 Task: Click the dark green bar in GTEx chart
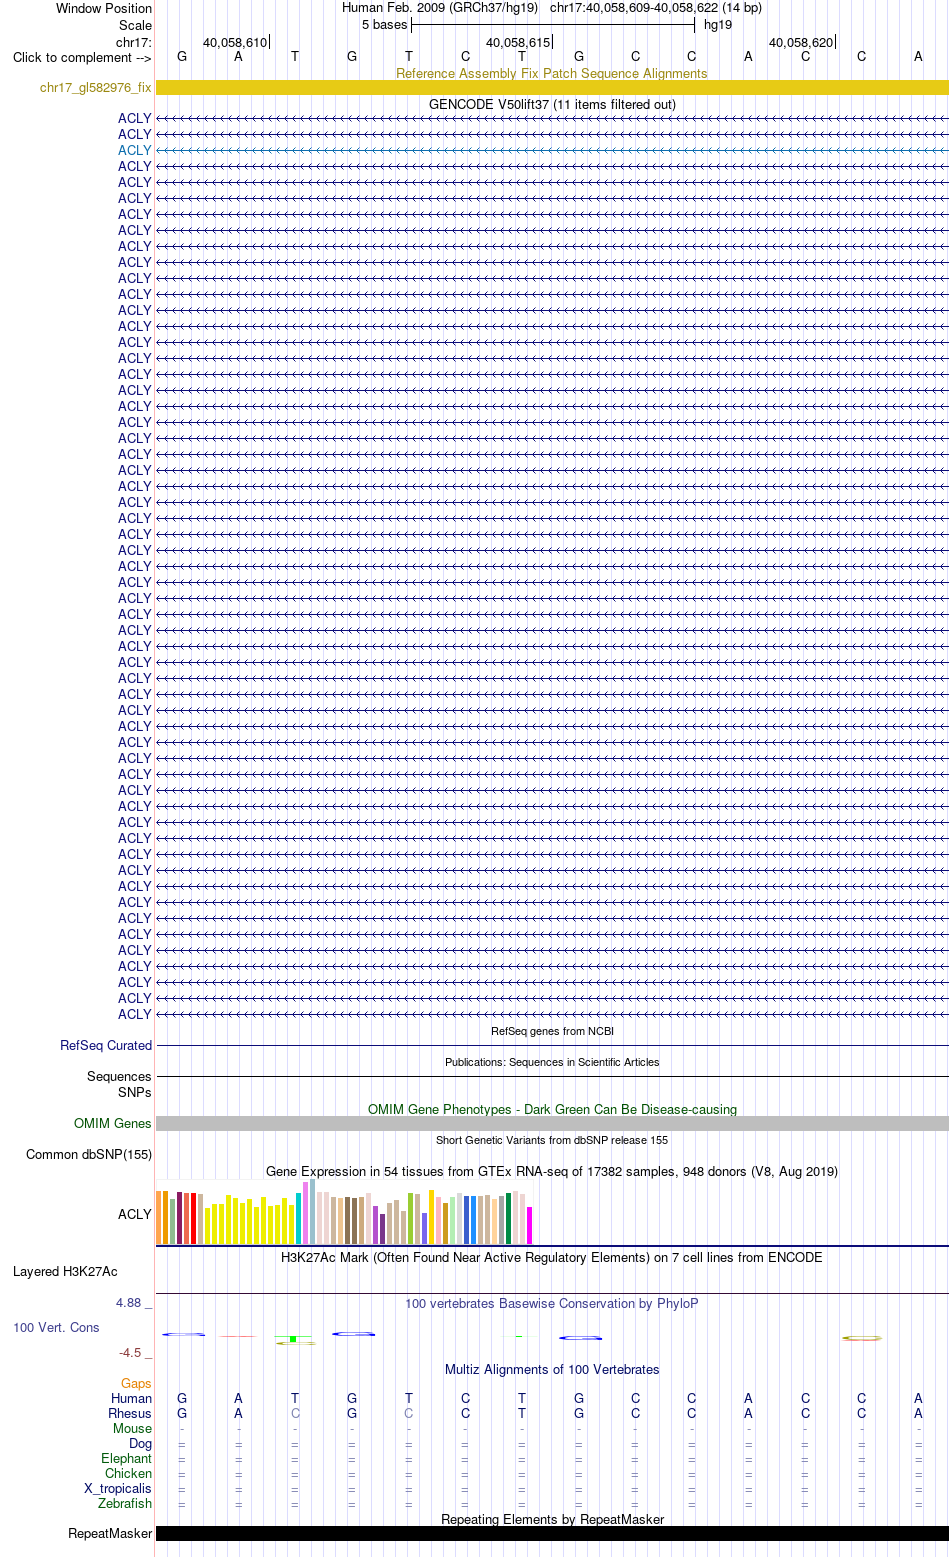tap(509, 1218)
